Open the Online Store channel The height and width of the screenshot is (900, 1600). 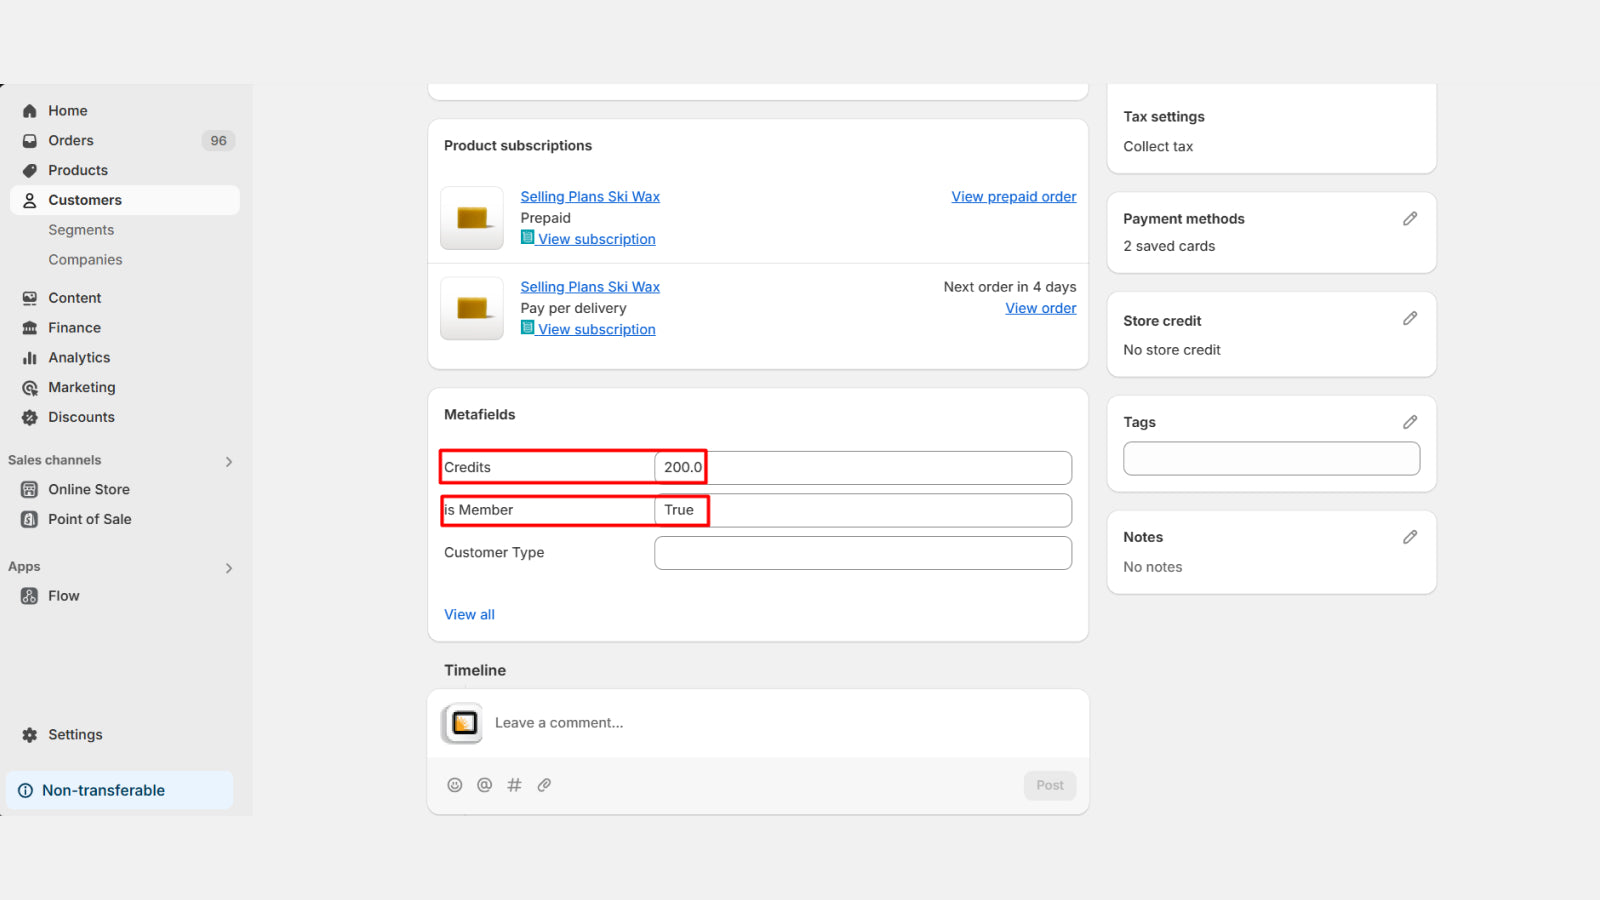point(89,489)
